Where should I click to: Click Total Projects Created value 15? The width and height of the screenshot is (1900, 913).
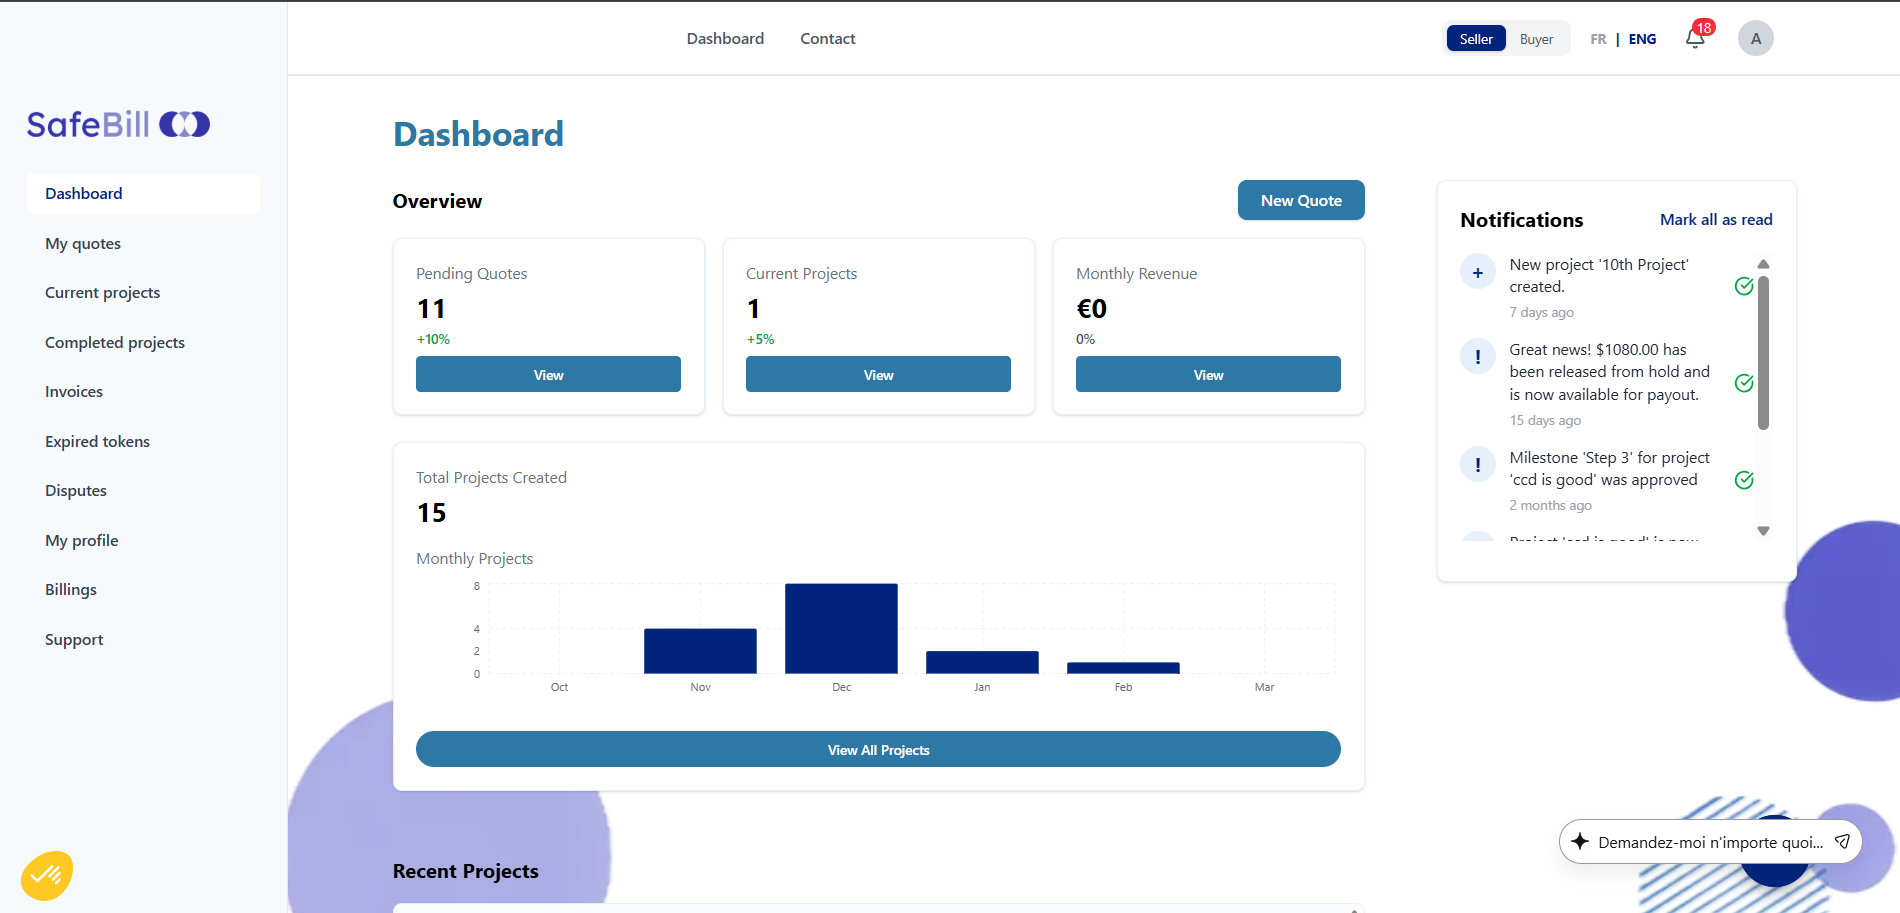[x=431, y=513]
